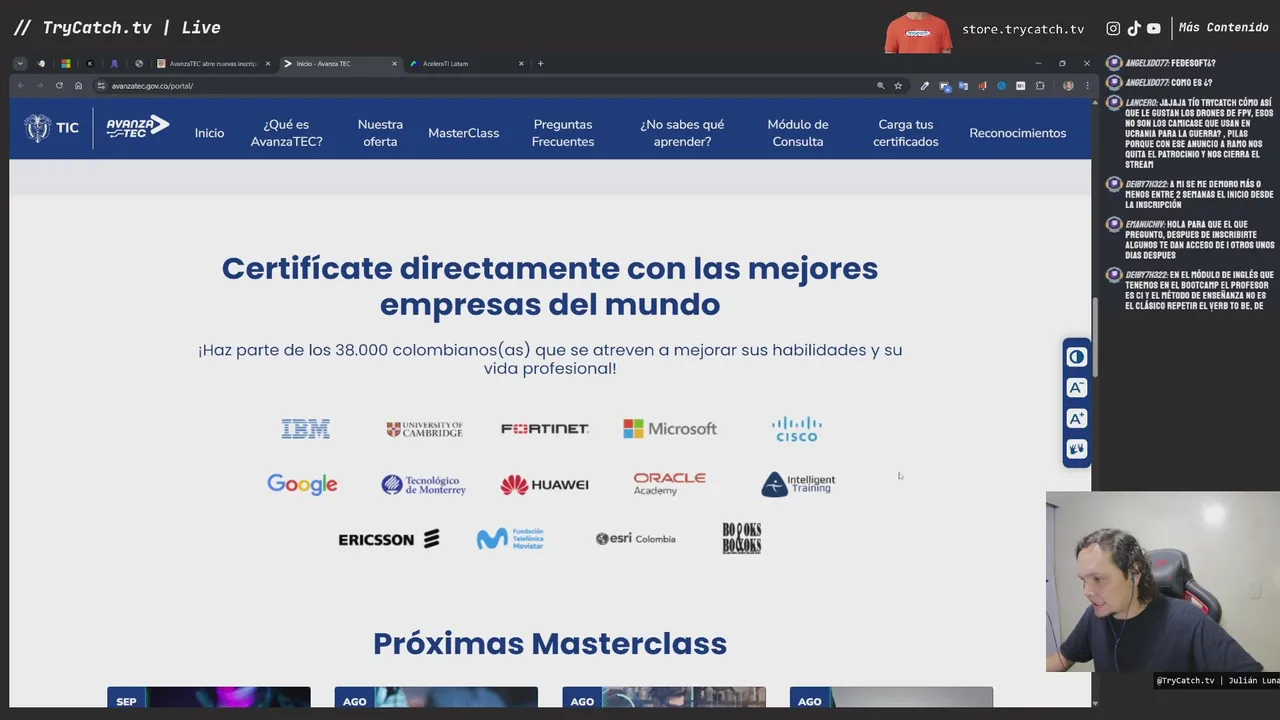Click the address bar URL field

pyautogui.click(x=480, y=86)
